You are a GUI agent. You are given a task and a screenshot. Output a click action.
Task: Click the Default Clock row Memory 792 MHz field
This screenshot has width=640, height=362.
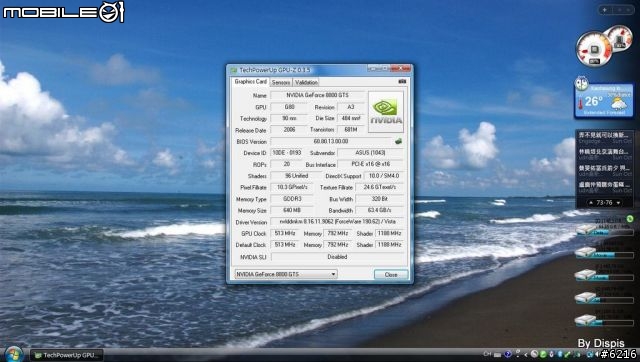338,245
